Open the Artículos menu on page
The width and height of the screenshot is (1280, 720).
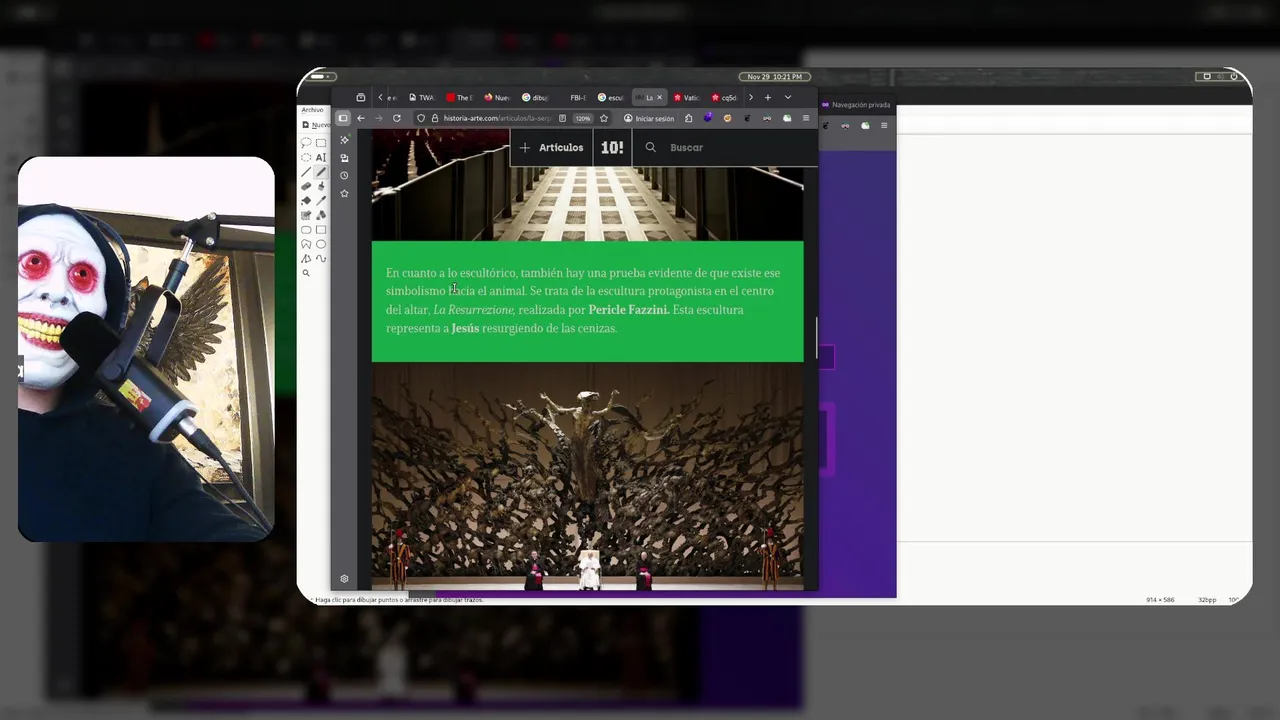point(552,147)
